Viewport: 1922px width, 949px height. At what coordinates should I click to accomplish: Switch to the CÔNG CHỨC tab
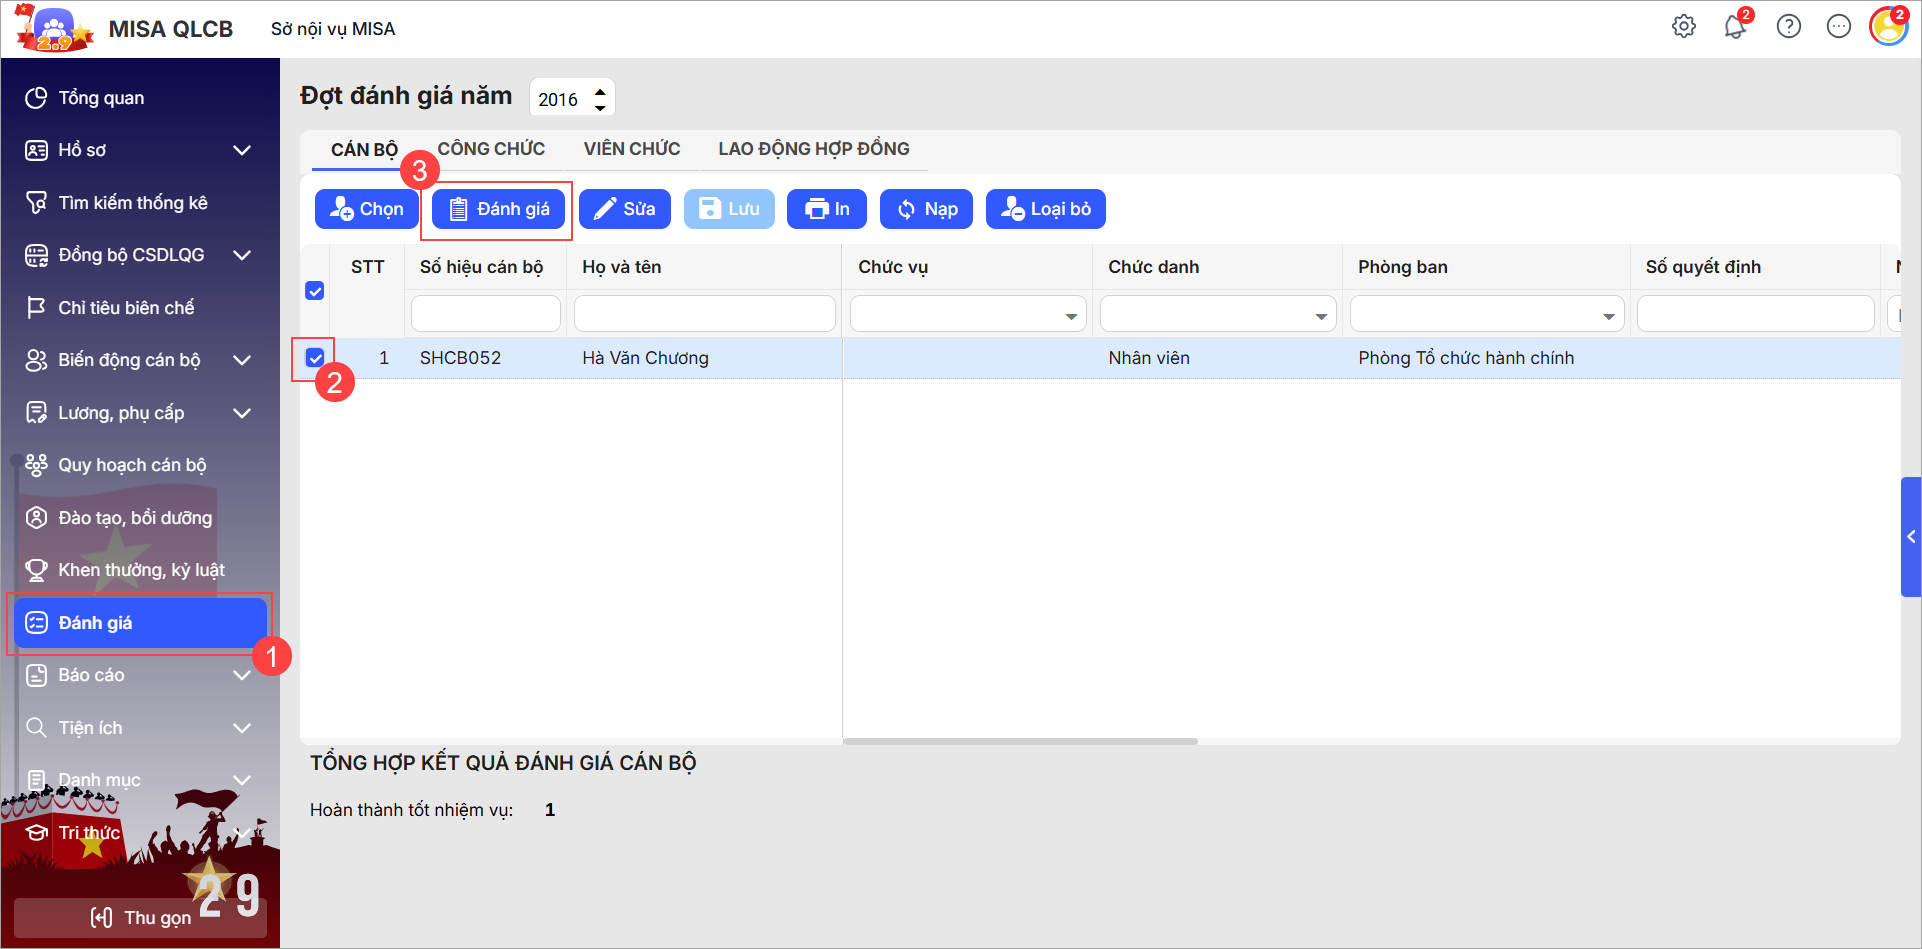tap(491, 149)
